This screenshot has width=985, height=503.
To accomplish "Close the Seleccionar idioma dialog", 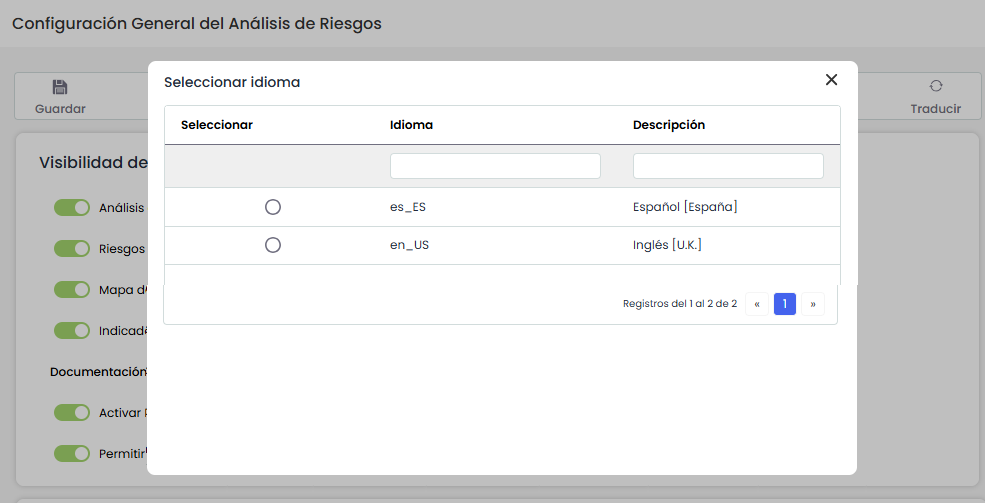I will (831, 80).
